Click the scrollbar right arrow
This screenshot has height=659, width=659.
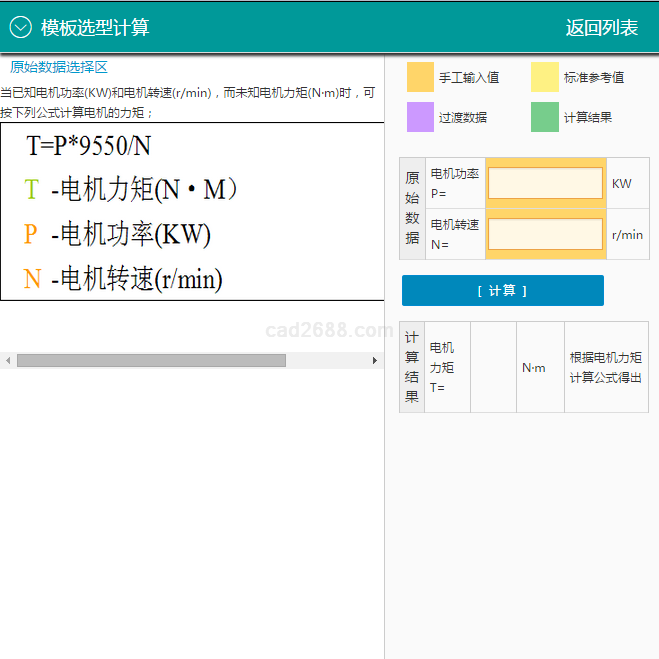tap(376, 360)
